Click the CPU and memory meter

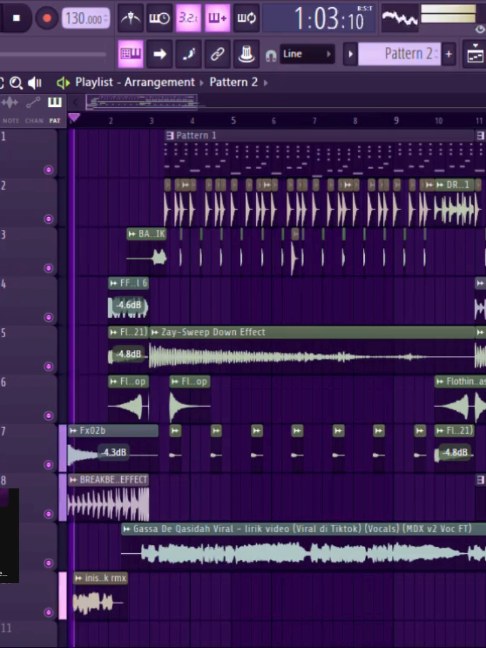click(x=448, y=13)
